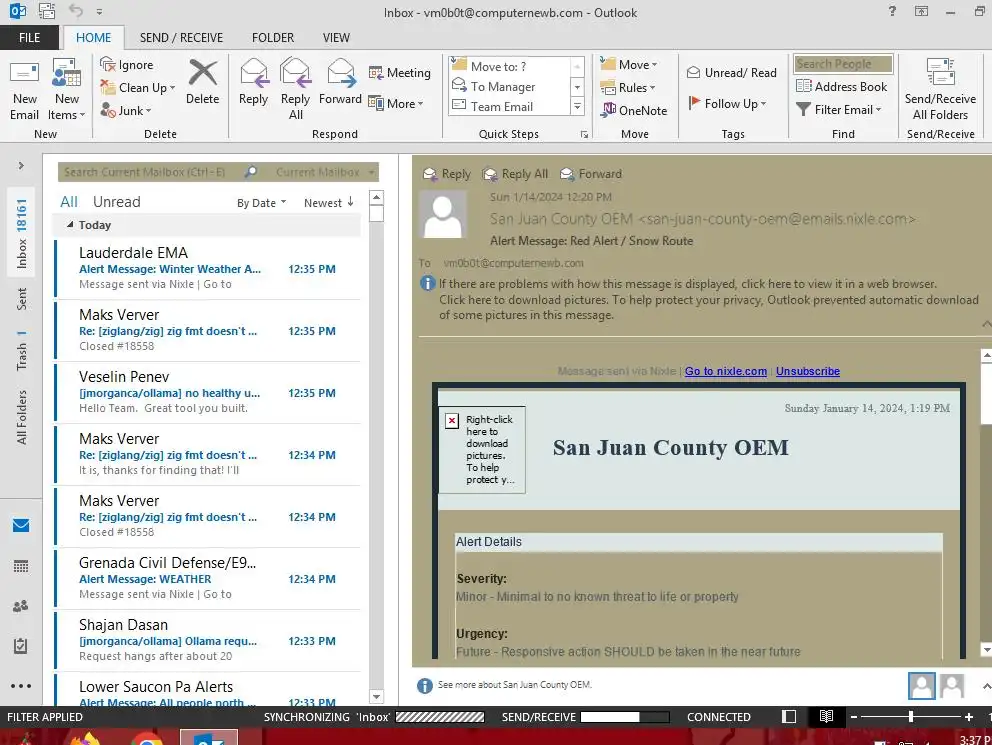Switch to Mail view icon
This screenshot has height=745, width=992.
(21, 526)
